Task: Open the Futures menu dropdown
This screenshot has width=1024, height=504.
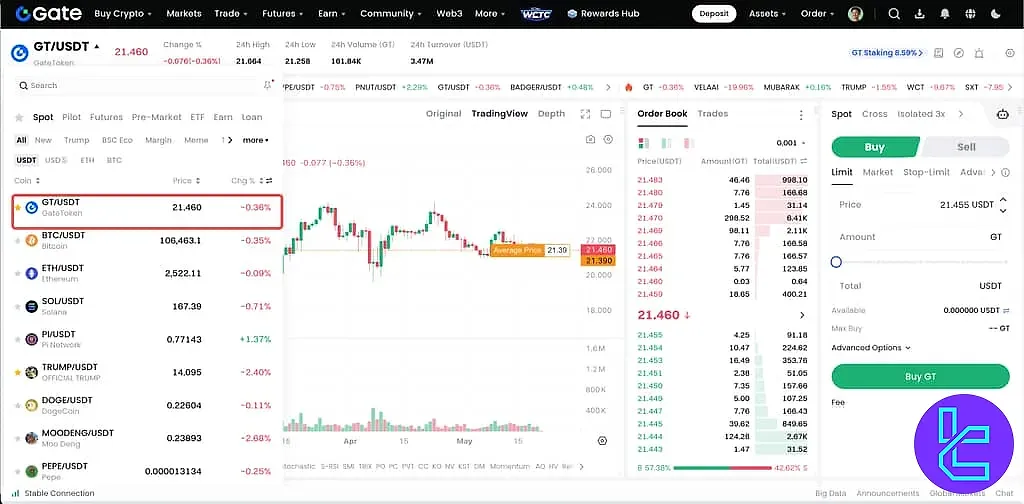Action: pyautogui.click(x=284, y=14)
